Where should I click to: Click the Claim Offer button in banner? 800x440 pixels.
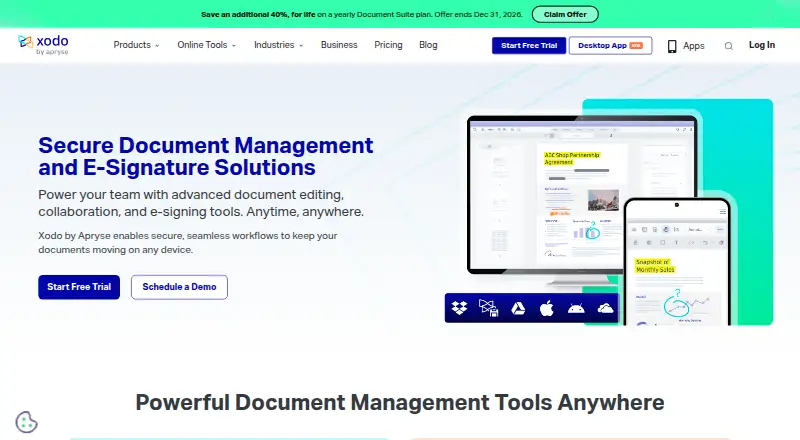point(565,14)
